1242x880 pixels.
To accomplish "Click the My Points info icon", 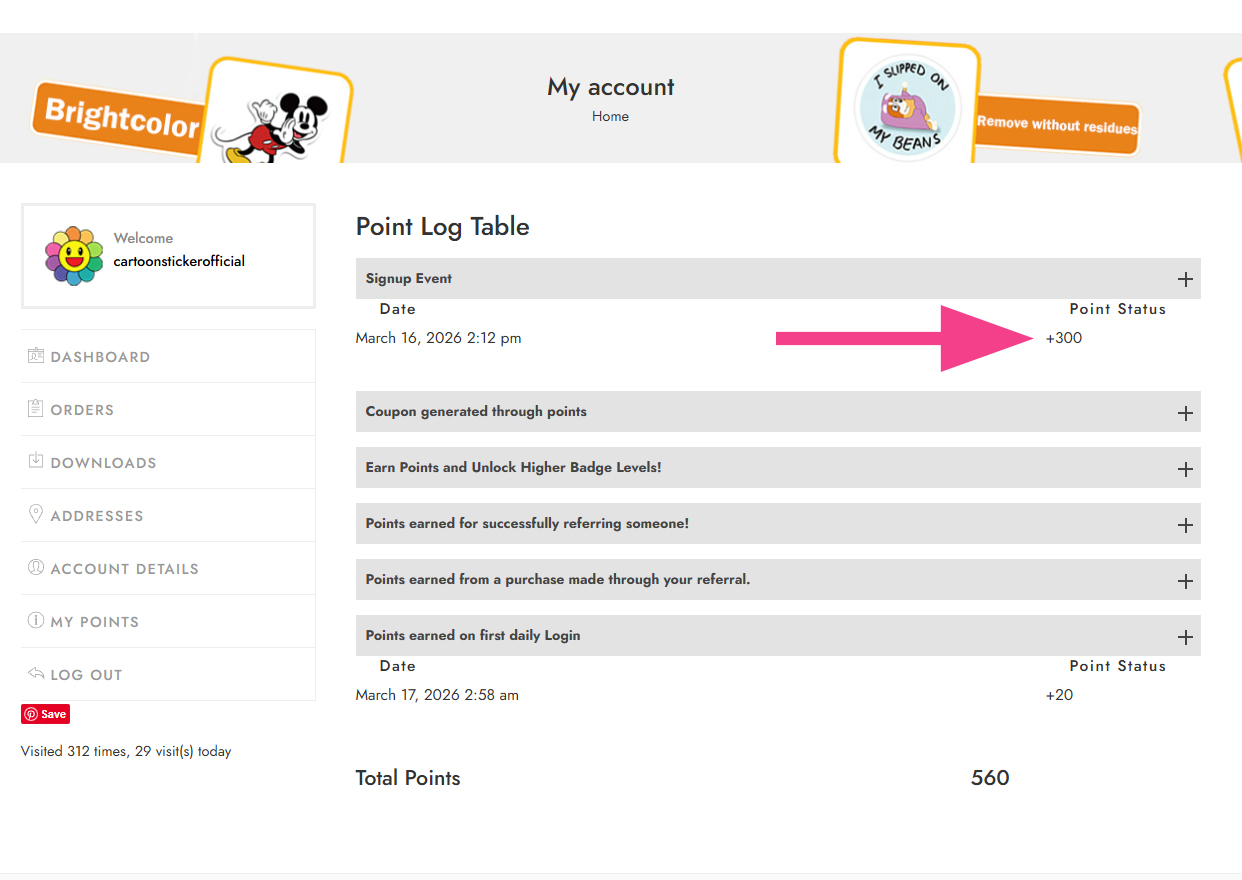I will [x=36, y=621].
